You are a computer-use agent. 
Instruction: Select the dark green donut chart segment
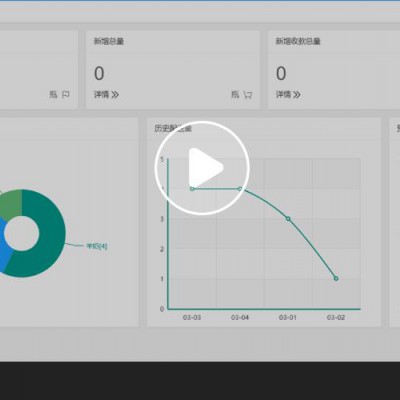pos(50,240)
